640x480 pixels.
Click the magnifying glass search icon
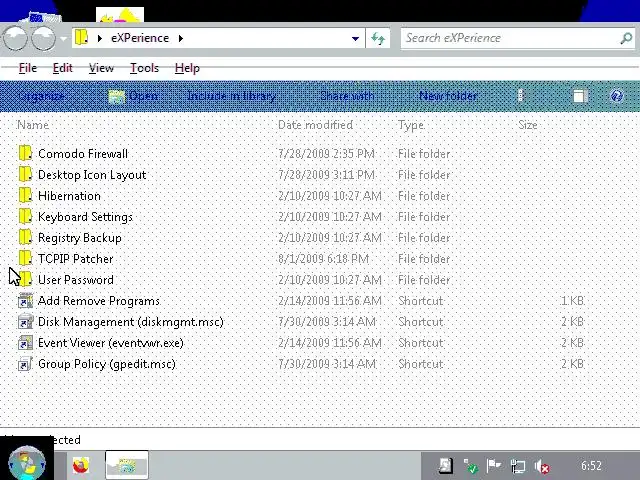(626, 38)
